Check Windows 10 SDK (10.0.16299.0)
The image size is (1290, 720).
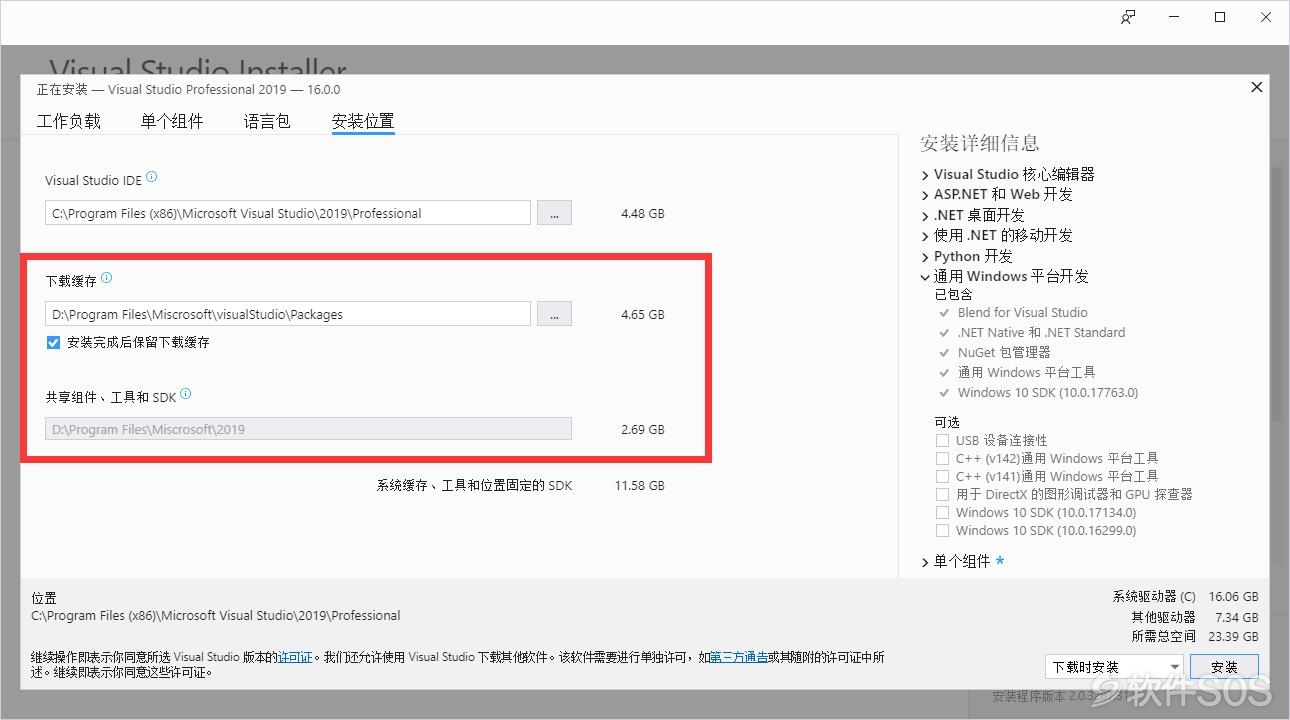pyautogui.click(x=942, y=530)
